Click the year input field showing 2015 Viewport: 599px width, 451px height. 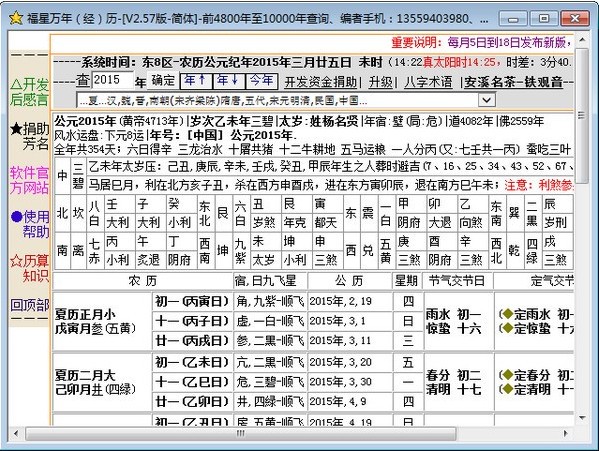pyautogui.click(x=113, y=80)
